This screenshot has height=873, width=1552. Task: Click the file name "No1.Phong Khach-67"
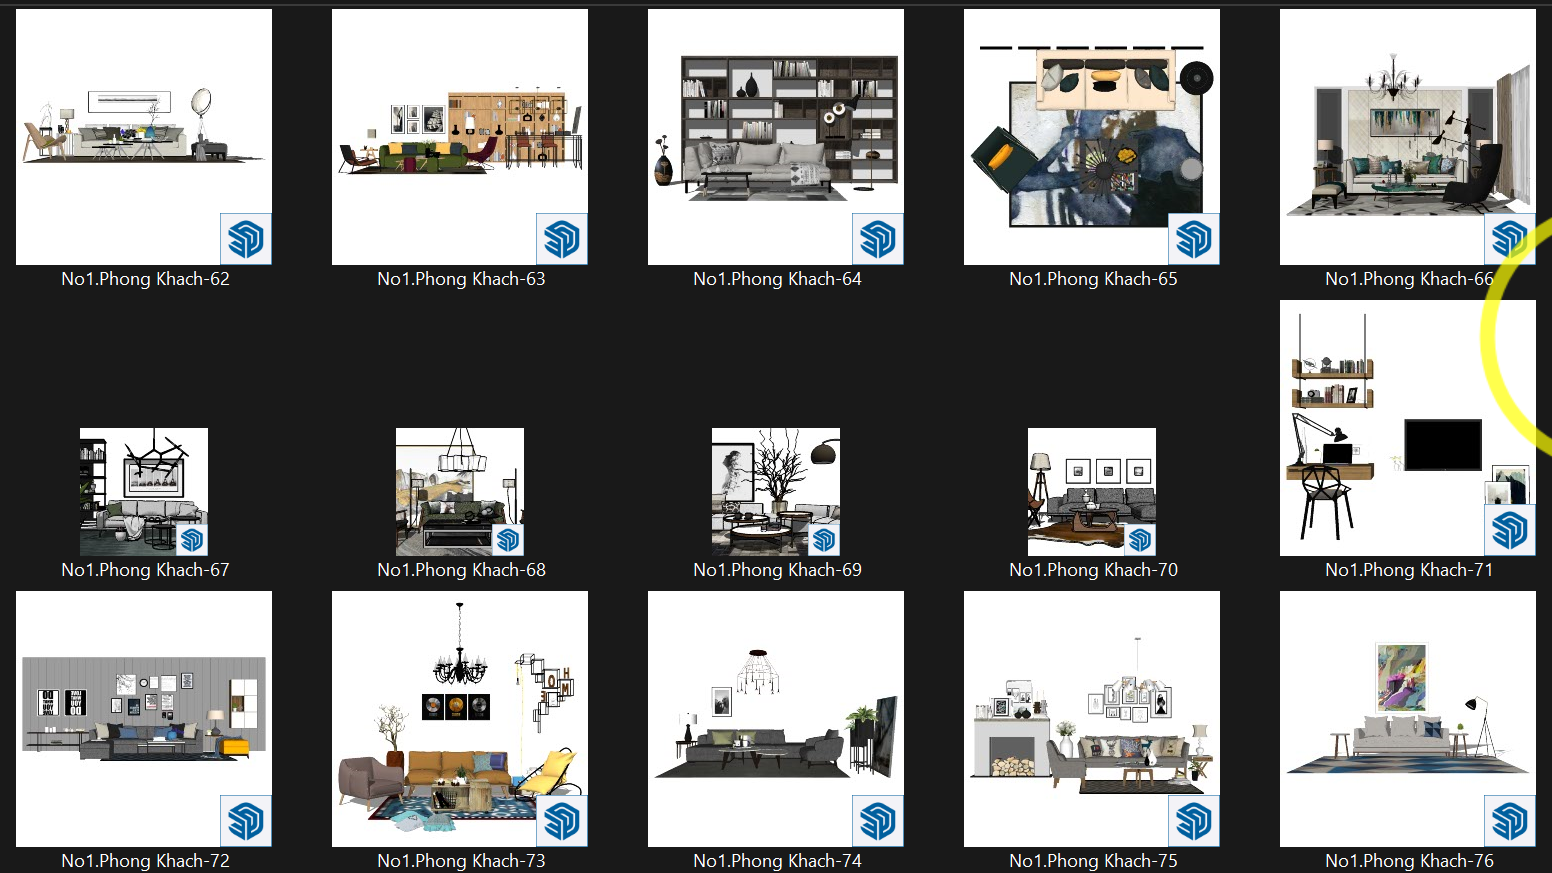click(146, 570)
